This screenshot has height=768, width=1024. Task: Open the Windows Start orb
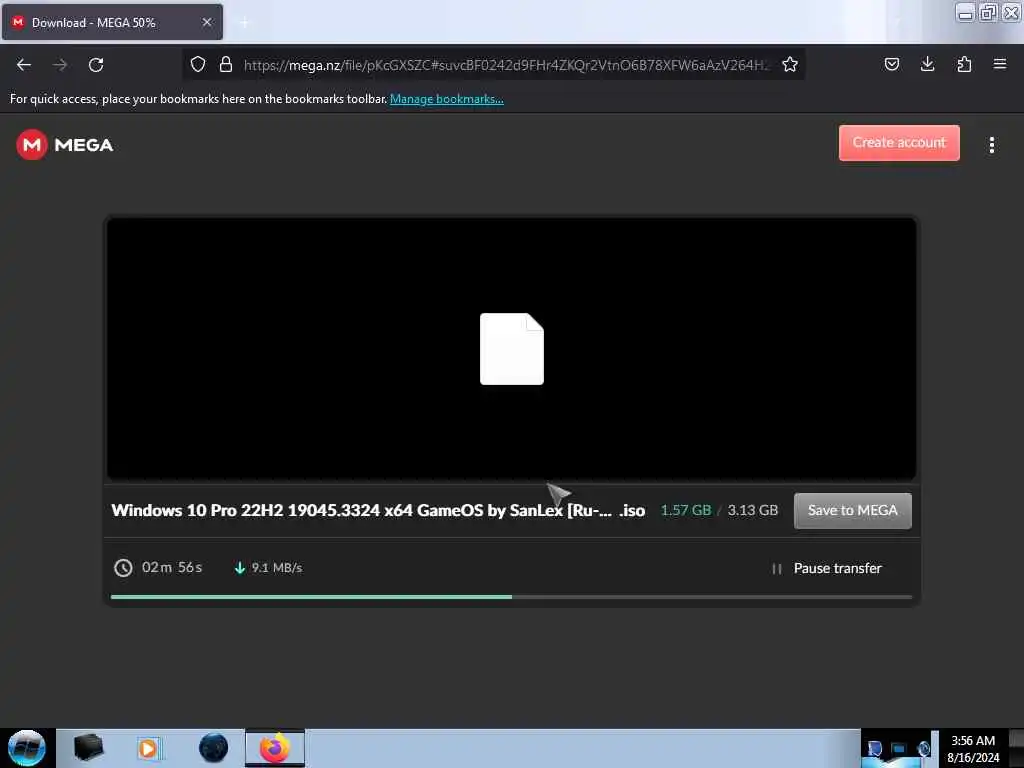point(27,748)
